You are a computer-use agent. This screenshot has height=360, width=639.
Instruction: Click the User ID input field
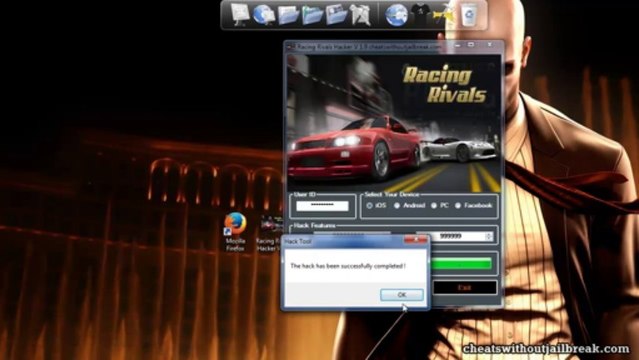pos(322,205)
